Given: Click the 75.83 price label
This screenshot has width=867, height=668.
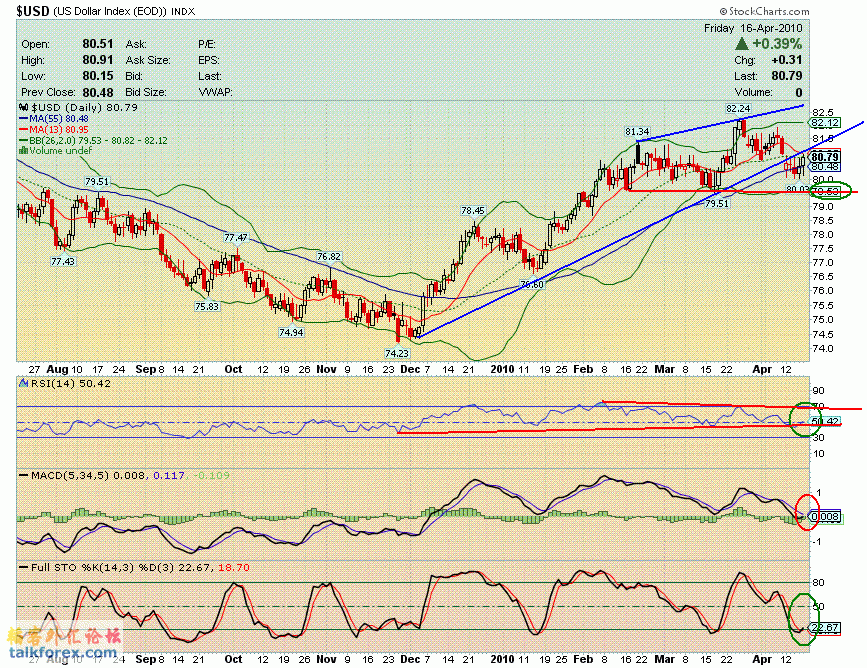Looking at the screenshot, I should click(207, 306).
